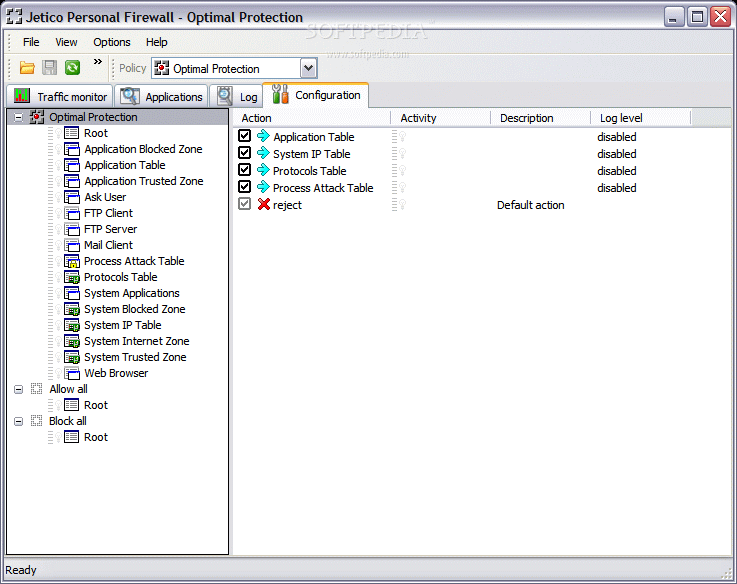
Task: Click the arrow icon beside Application Table rule
Action: click(263, 136)
